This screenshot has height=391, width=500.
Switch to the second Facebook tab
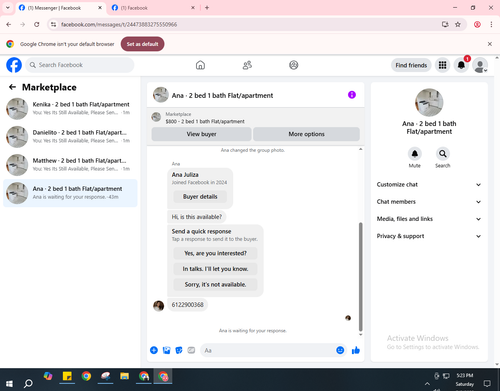[153, 8]
